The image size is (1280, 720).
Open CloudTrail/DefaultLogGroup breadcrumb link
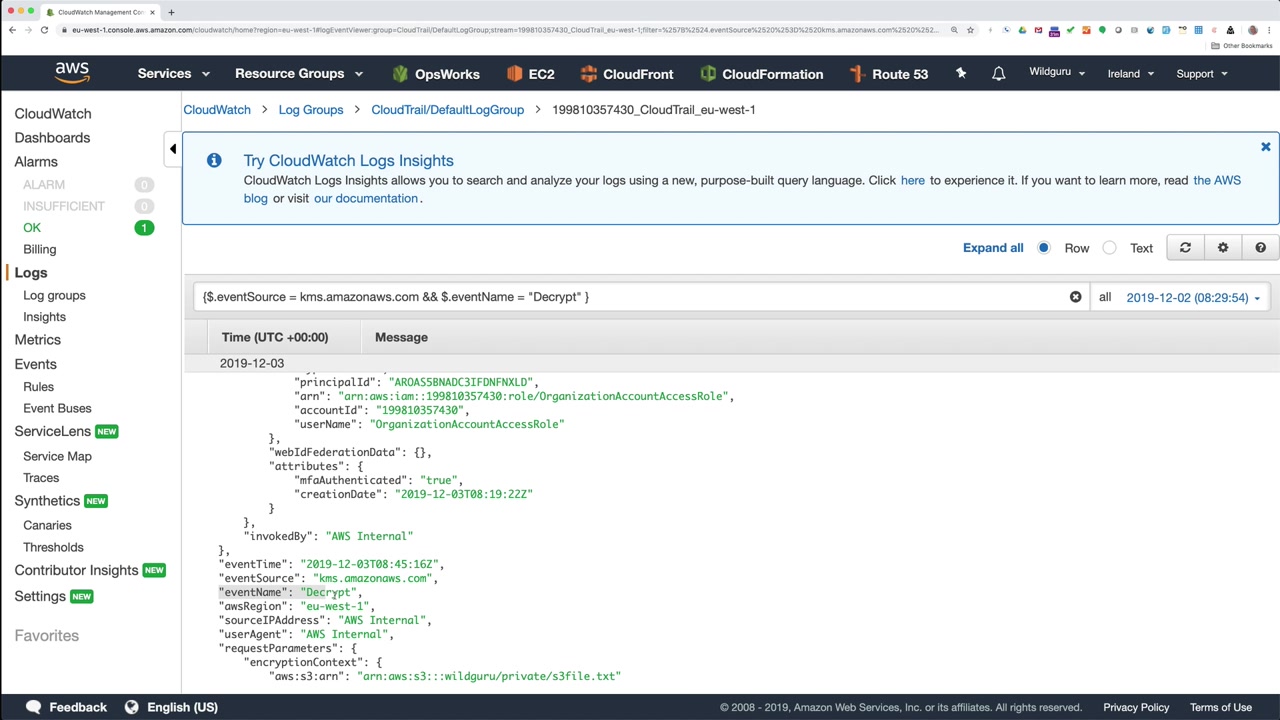[447, 110]
